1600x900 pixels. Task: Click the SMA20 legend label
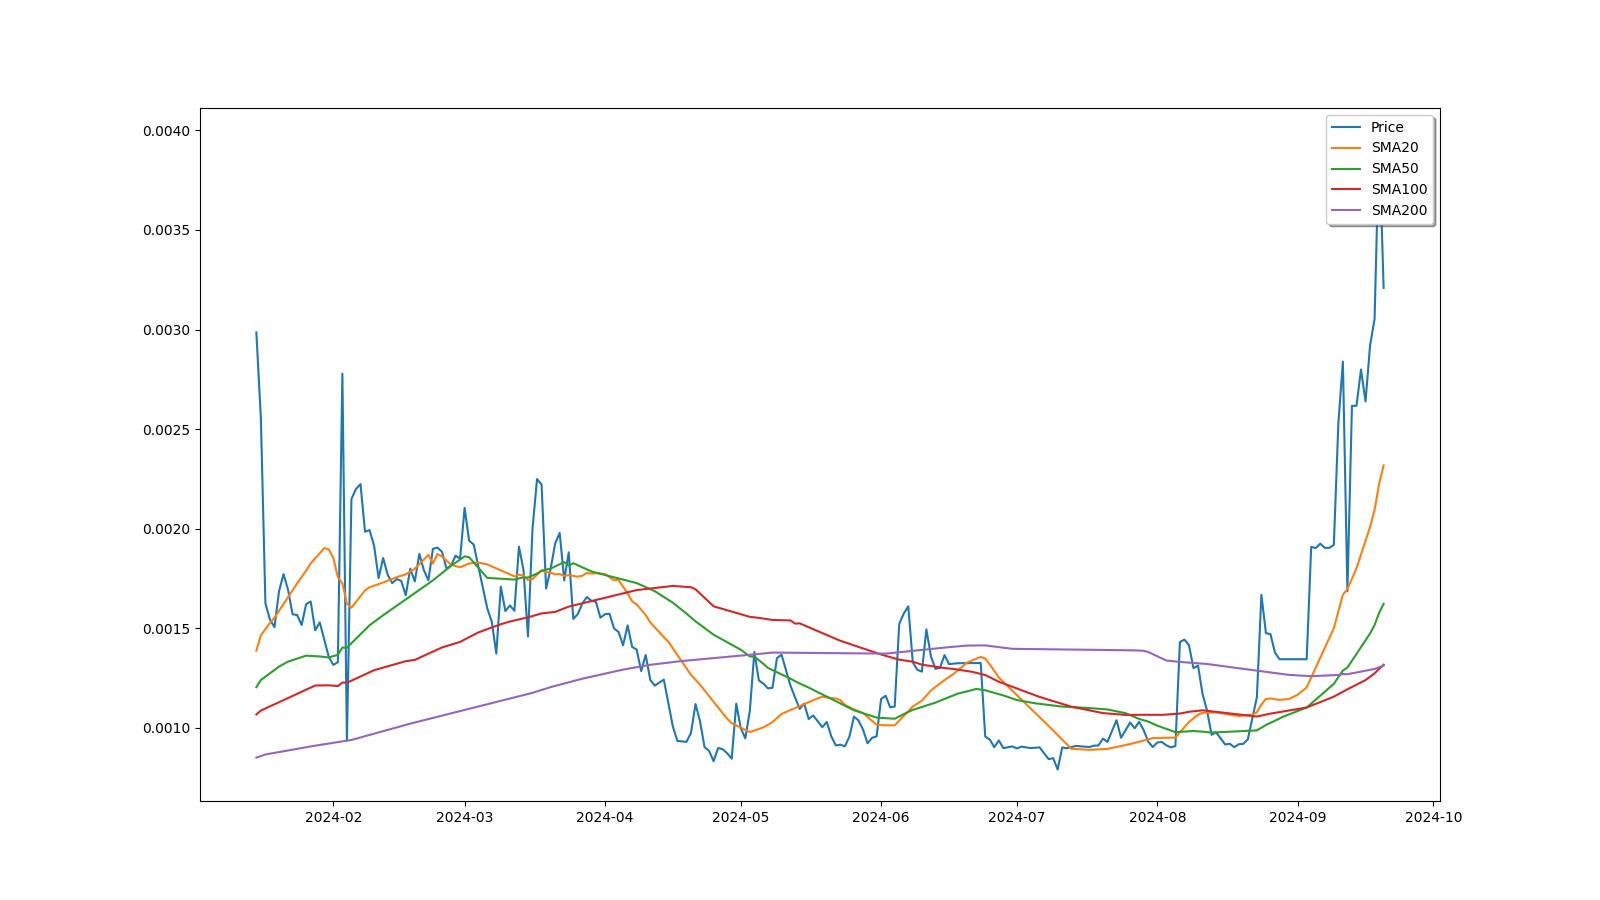tap(1394, 147)
